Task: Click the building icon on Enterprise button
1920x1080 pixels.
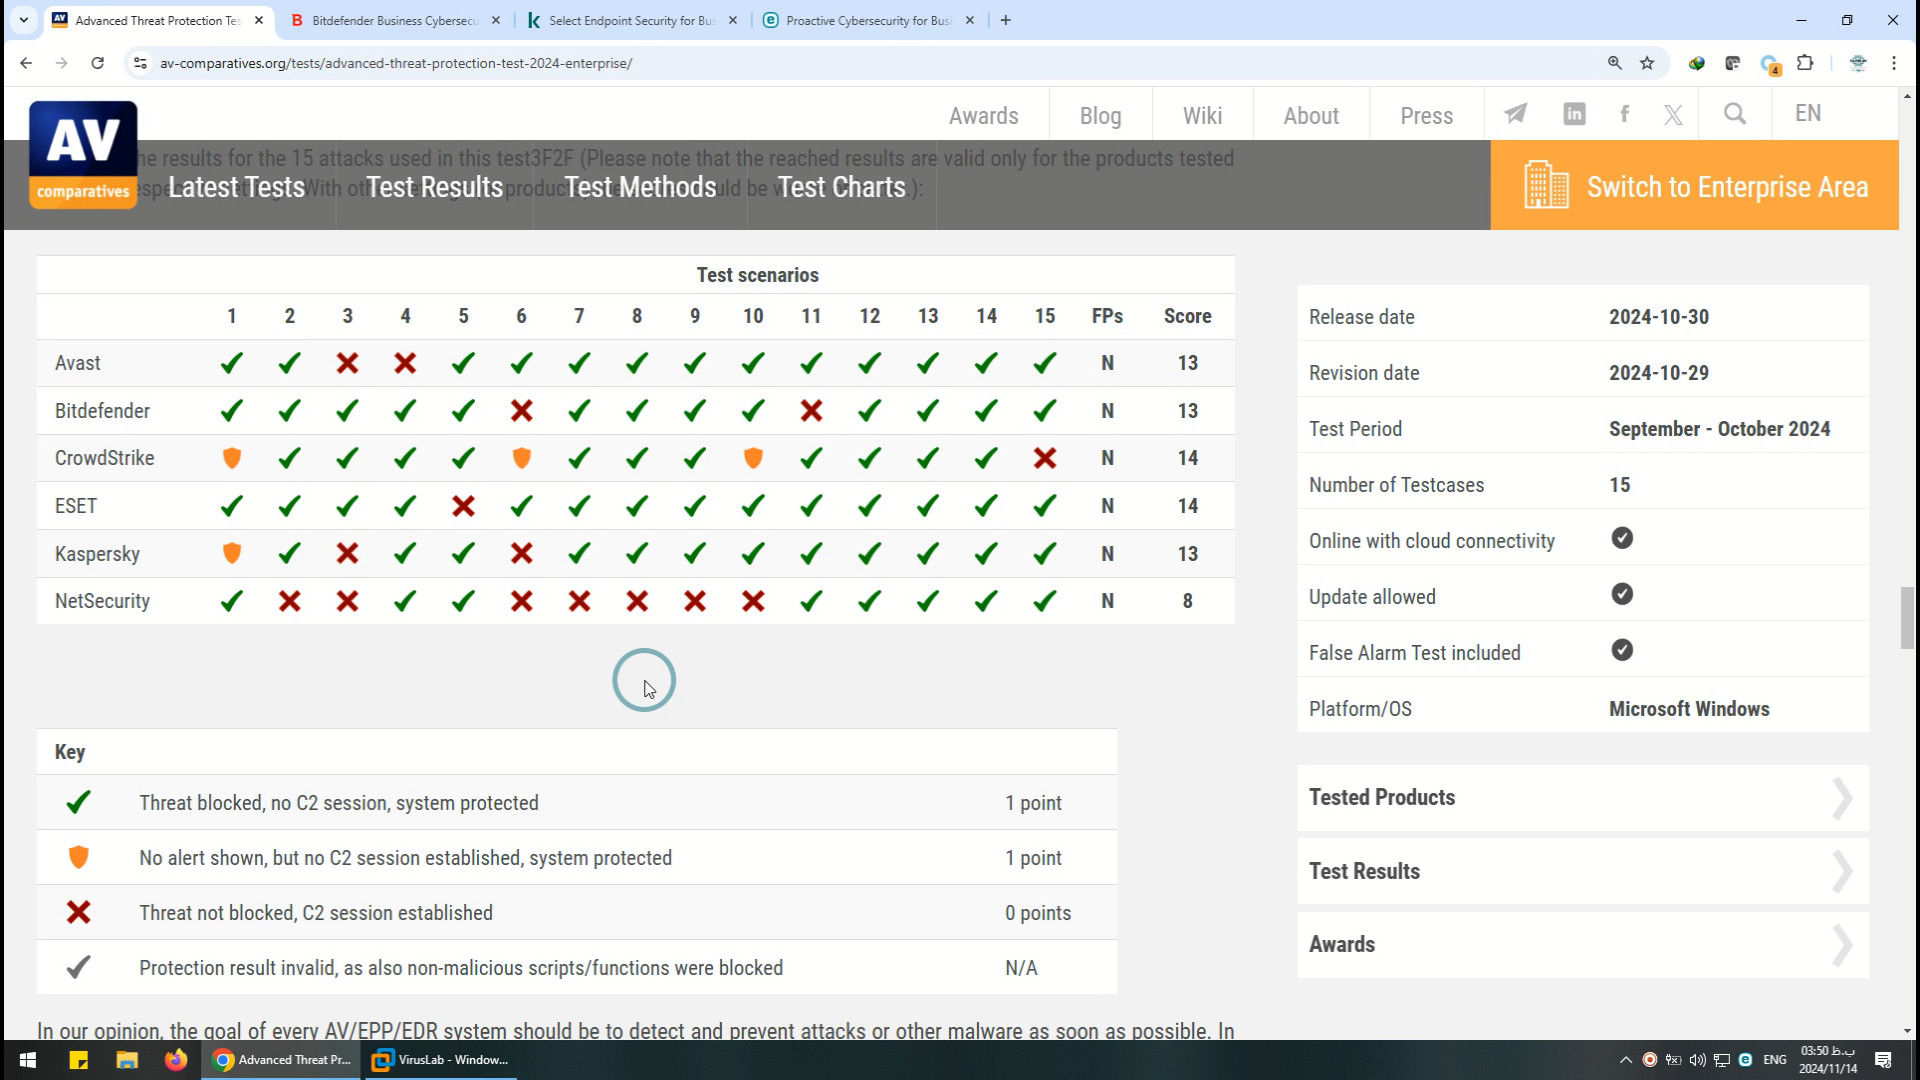Action: pyautogui.click(x=1545, y=185)
